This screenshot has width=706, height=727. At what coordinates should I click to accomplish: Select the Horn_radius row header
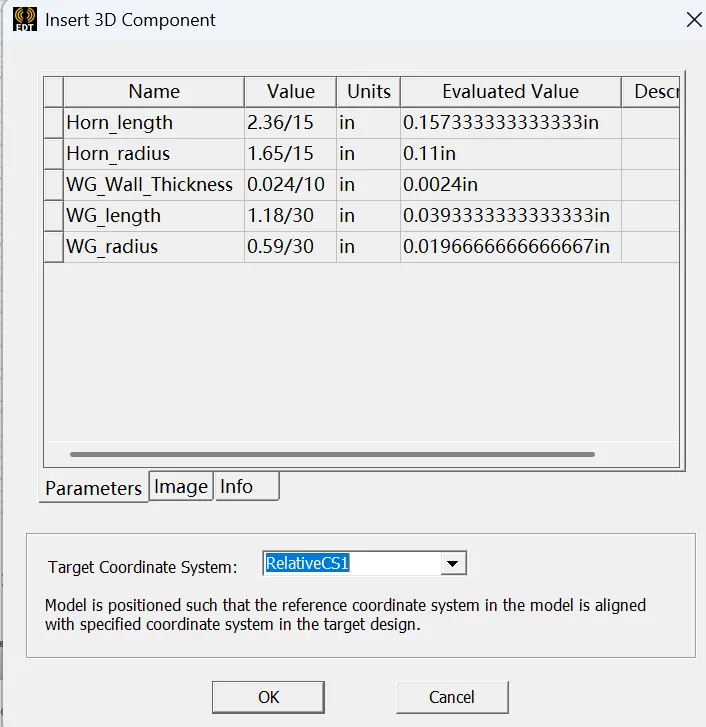54,153
